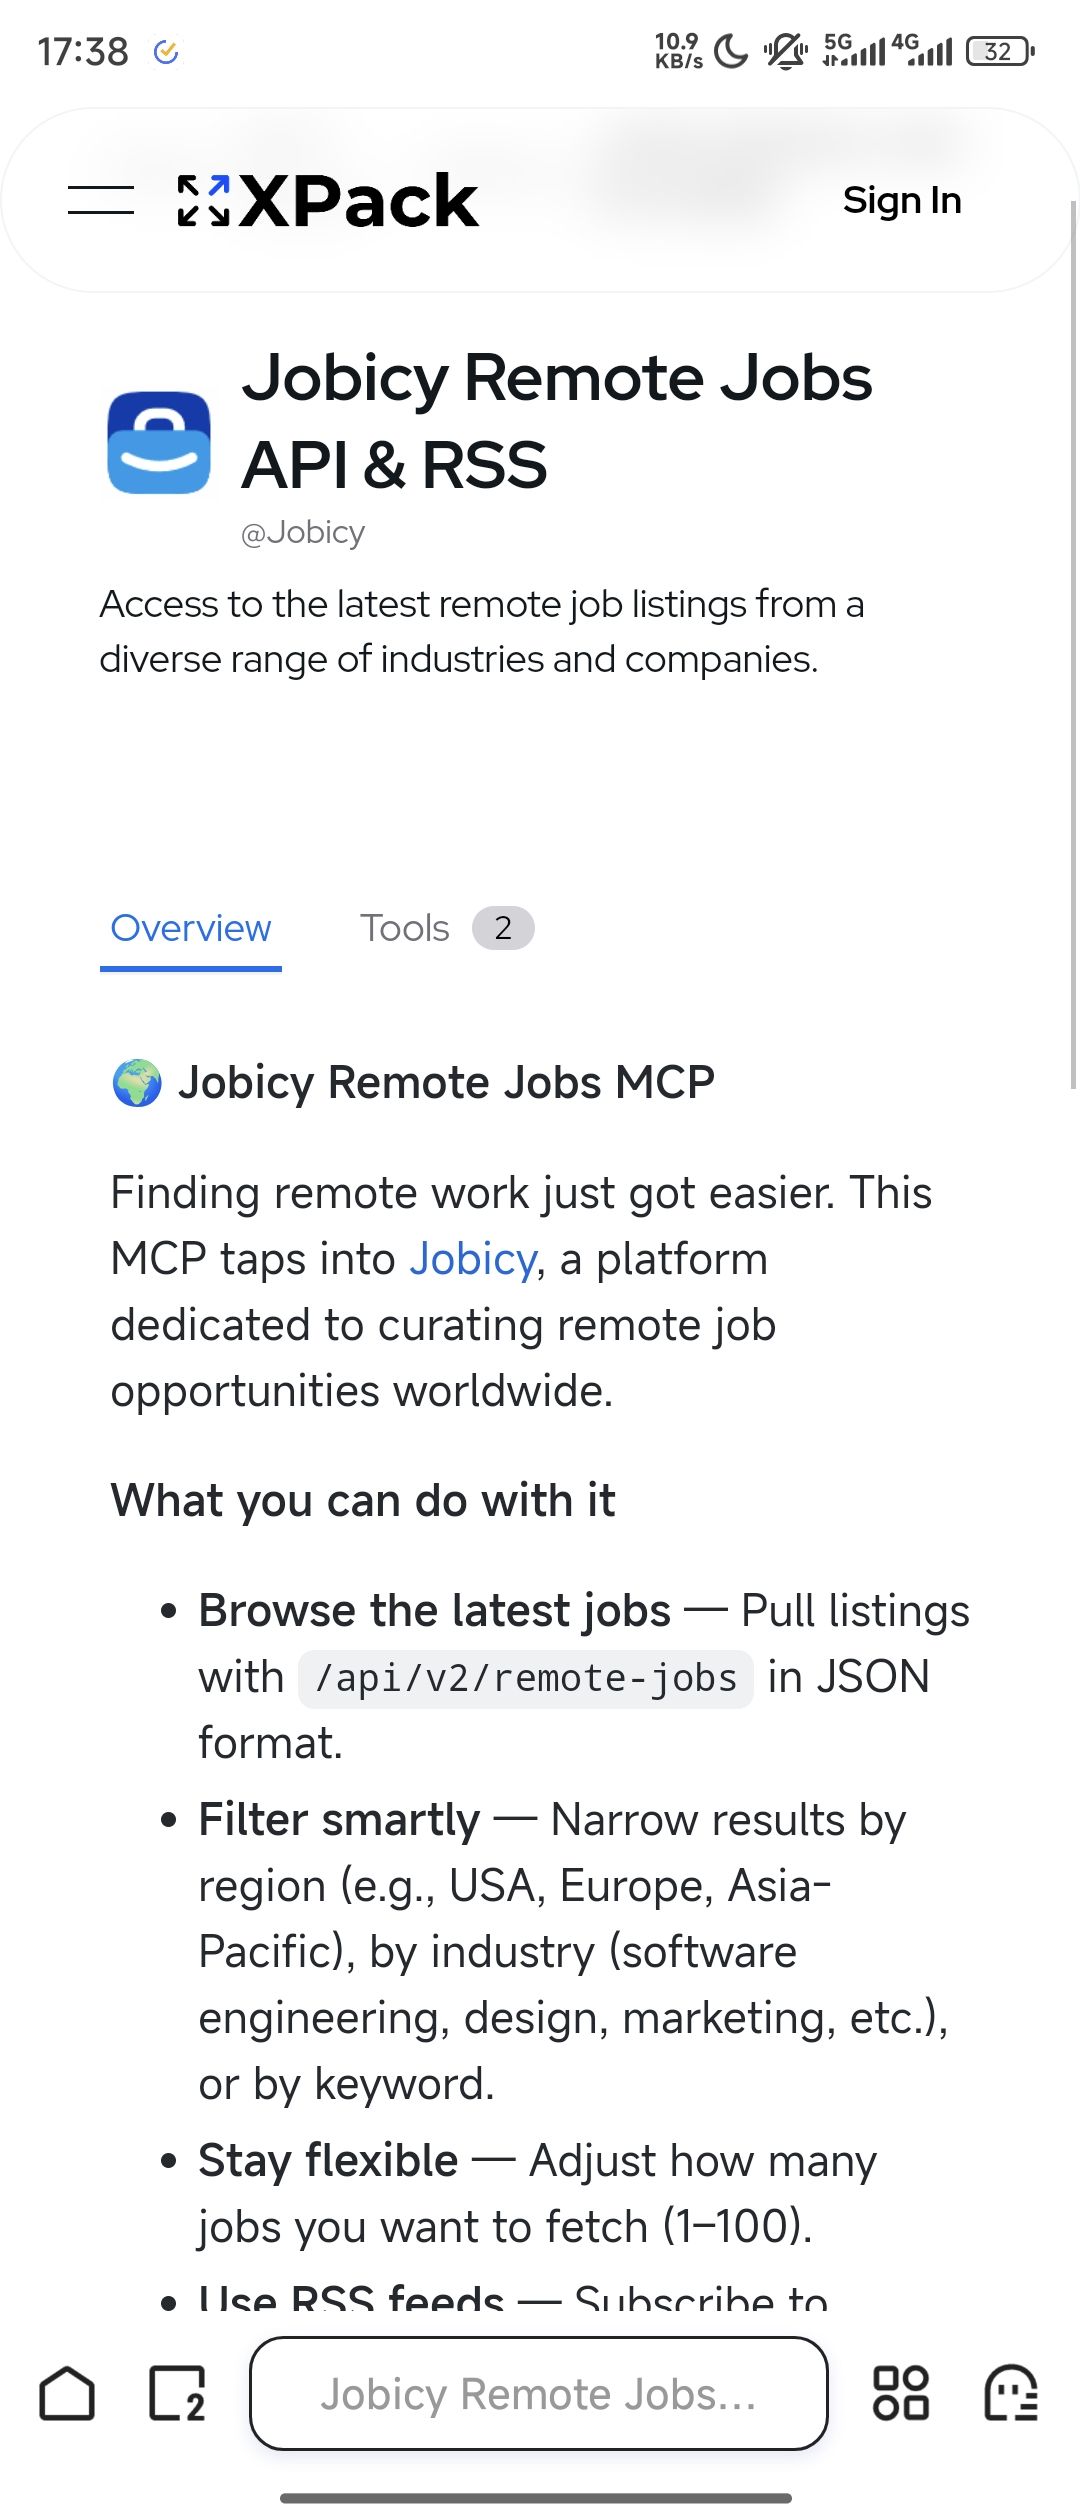Screen dimensions: 1080x2520
Task: Tap the browser address bar
Action: point(539,2394)
